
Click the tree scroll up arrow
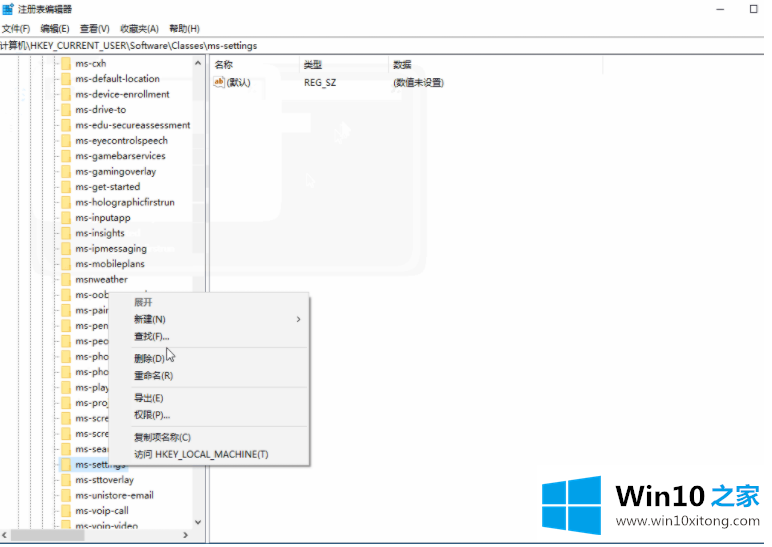[198, 63]
